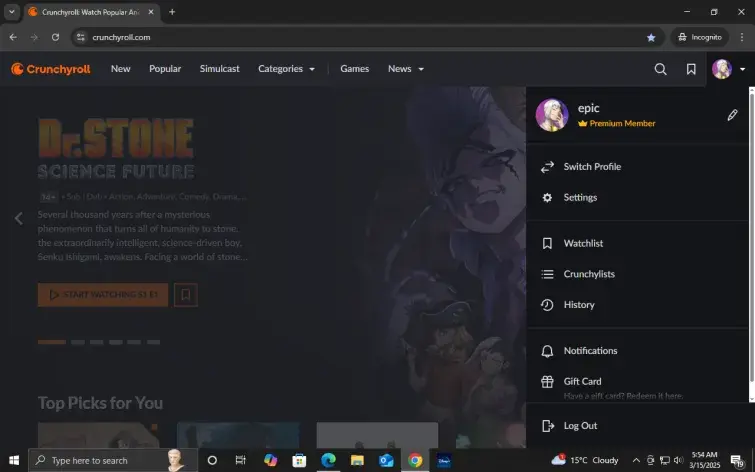Click the site information icon in address bar

(x=80, y=37)
